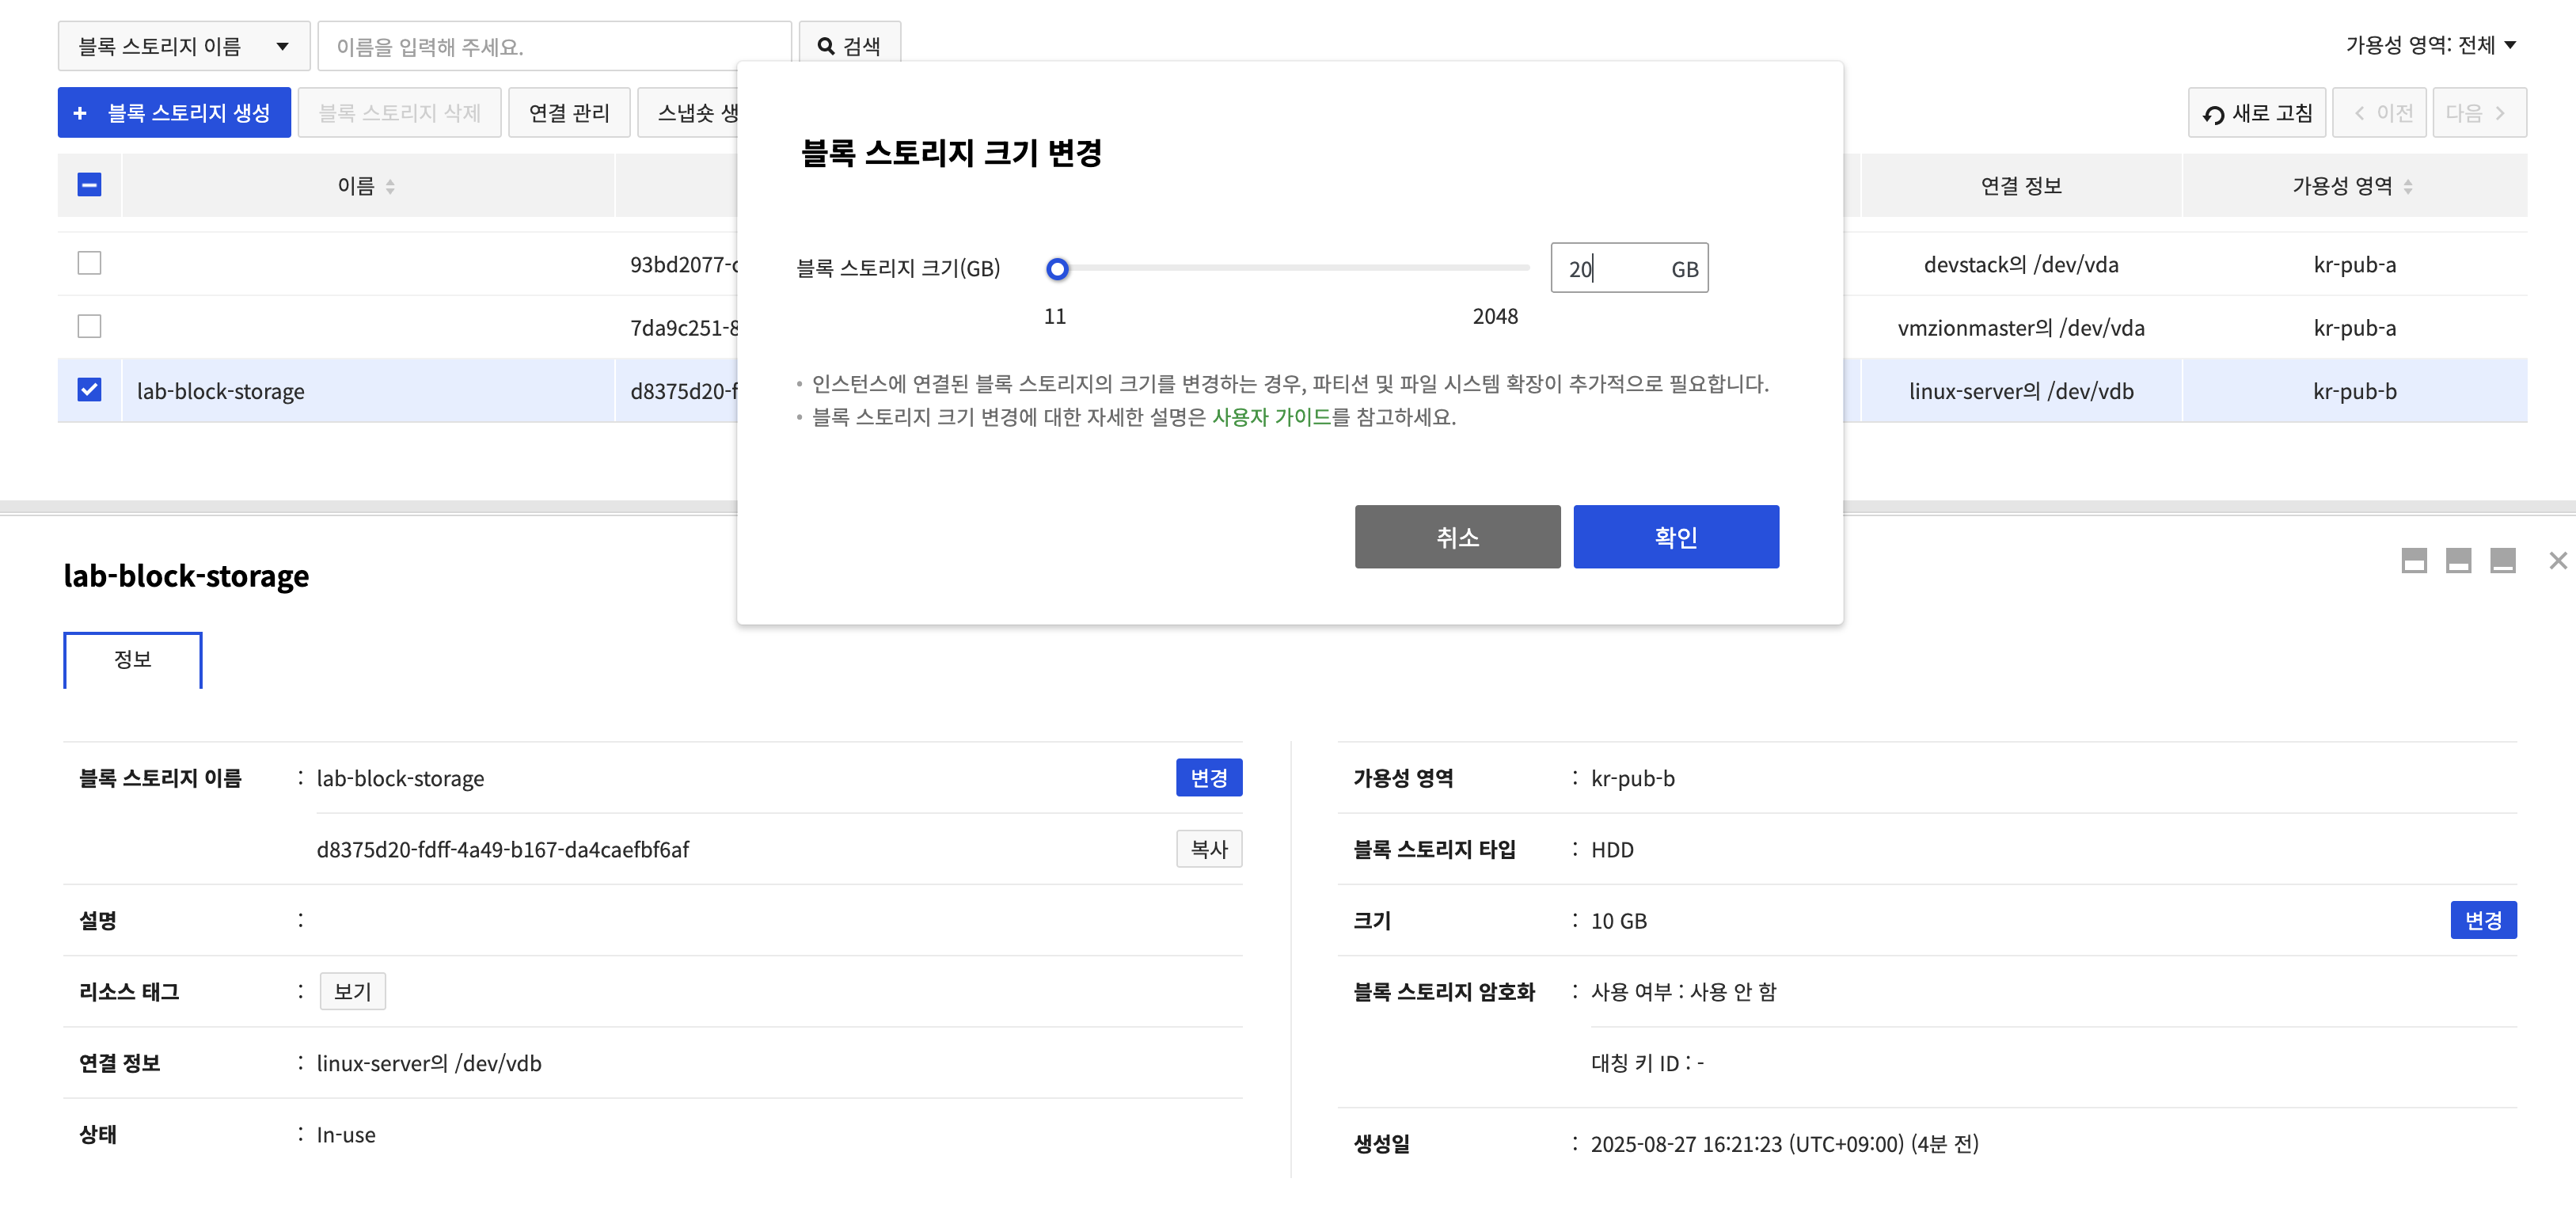Sort table by name column arrows

(390, 186)
